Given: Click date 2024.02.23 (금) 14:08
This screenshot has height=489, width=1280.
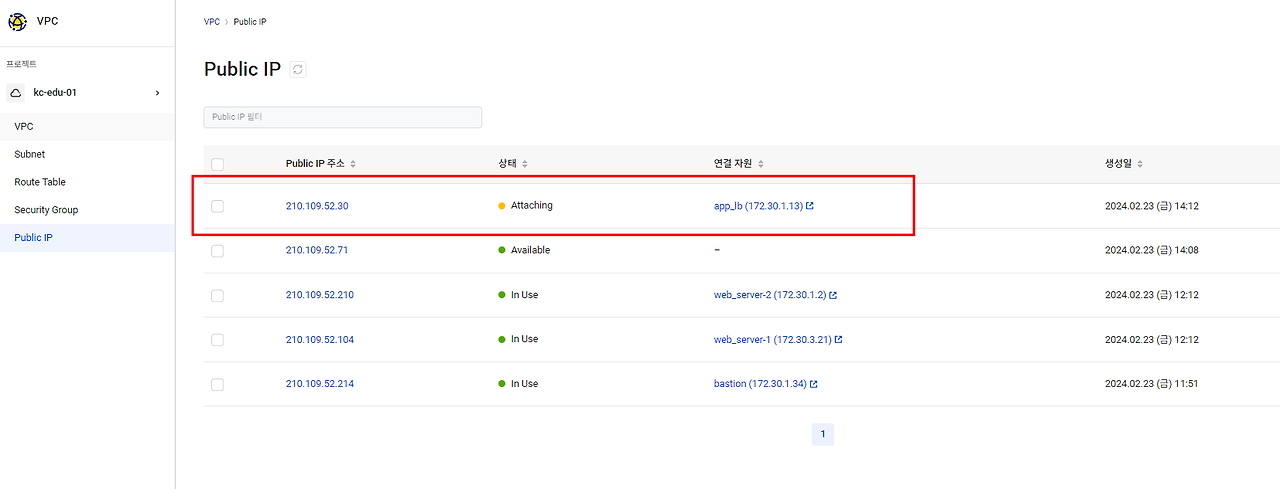Looking at the screenshot, I should 1152,250.
